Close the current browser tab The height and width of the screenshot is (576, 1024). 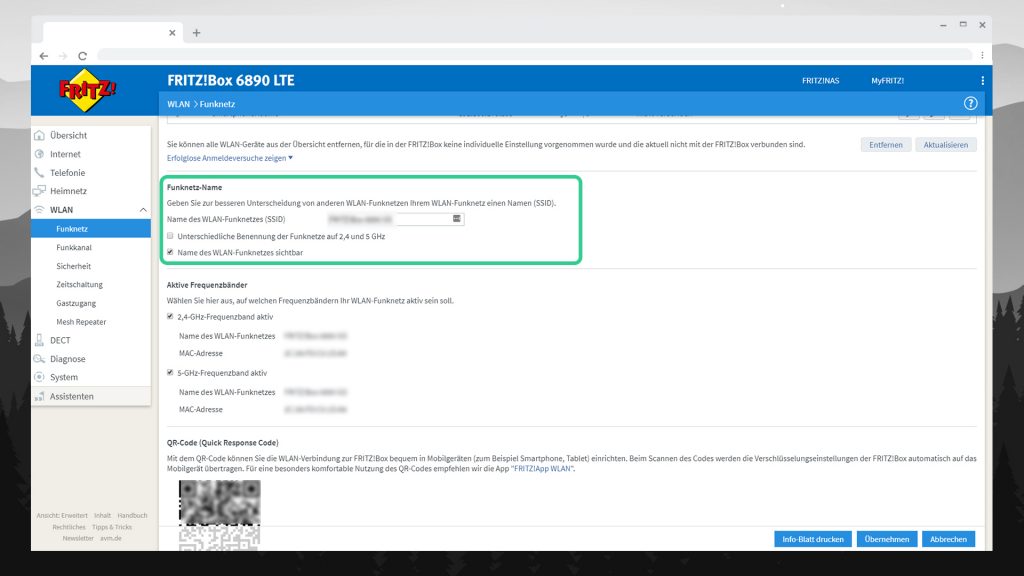172,33
